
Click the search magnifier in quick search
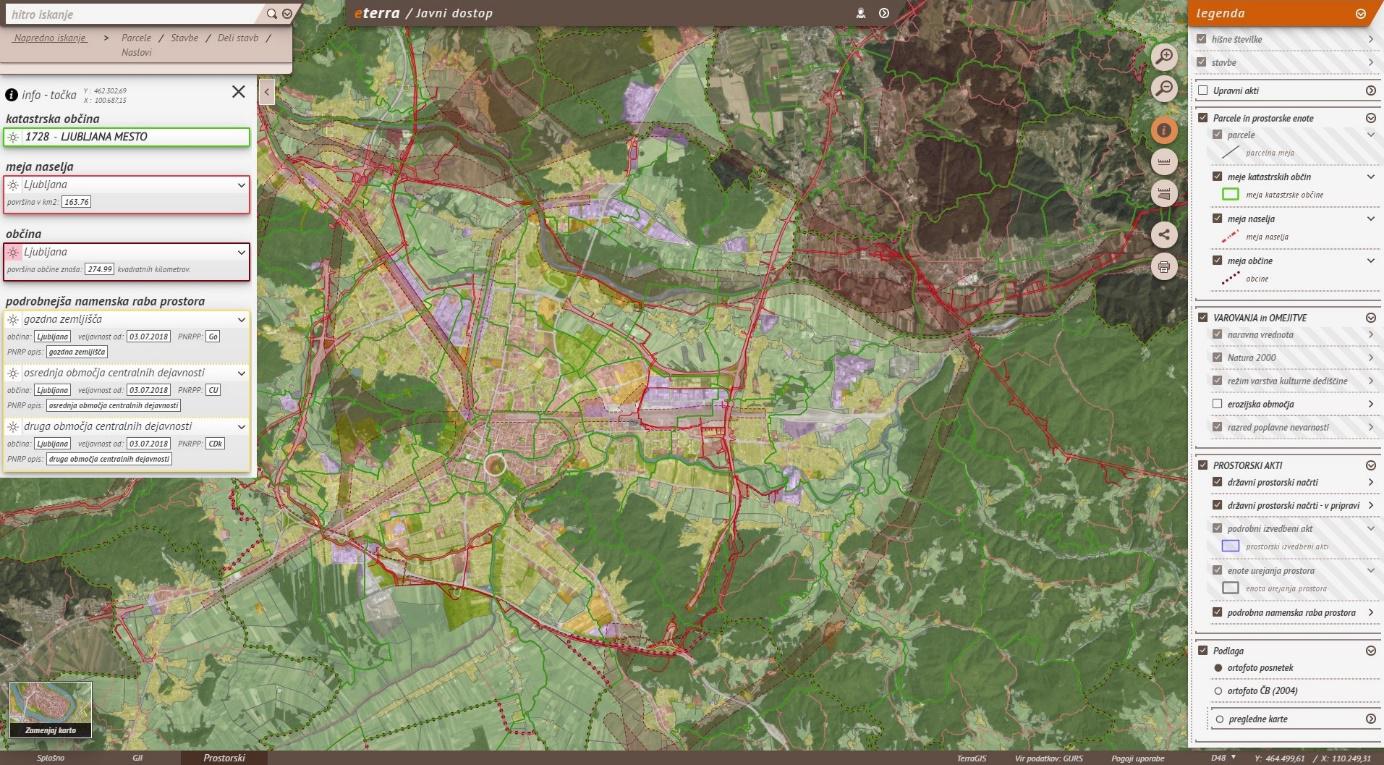click(271, 14)
